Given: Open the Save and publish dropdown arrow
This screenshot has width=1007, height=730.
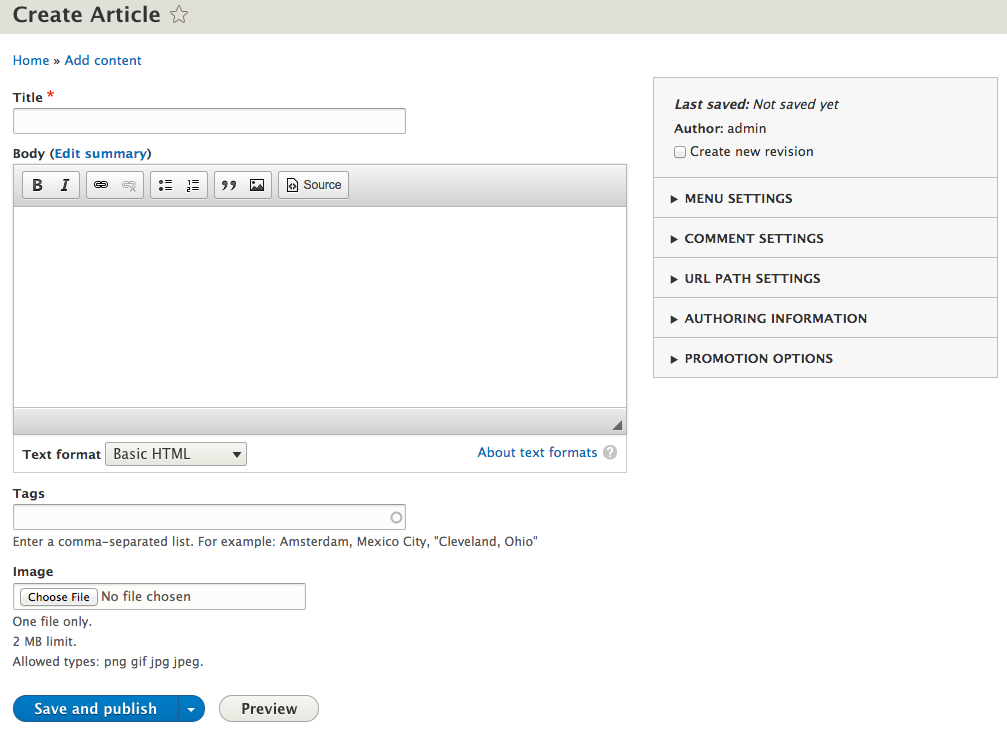Looking at the screenshot, I should tap(191, 709).
